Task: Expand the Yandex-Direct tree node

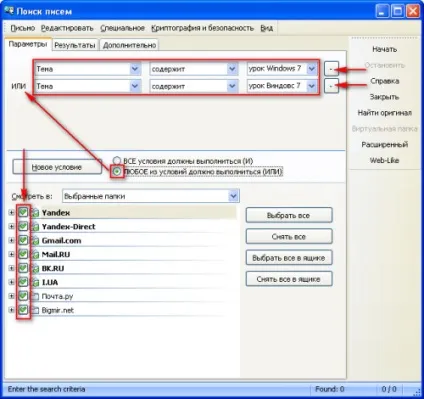Action: click(11, 227)
